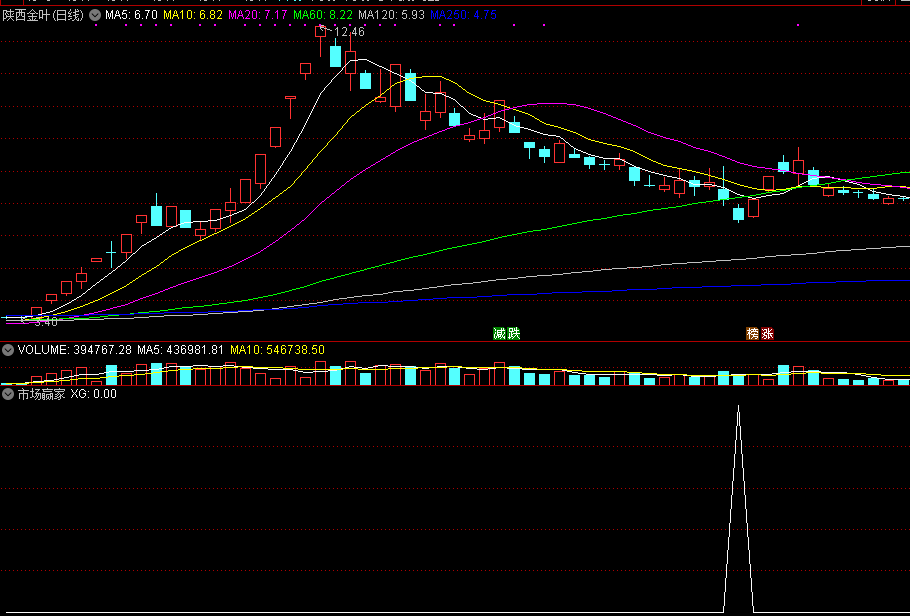Click the yellow MA10: 6.82 label
910x616 pixels.
coord(193,15)
